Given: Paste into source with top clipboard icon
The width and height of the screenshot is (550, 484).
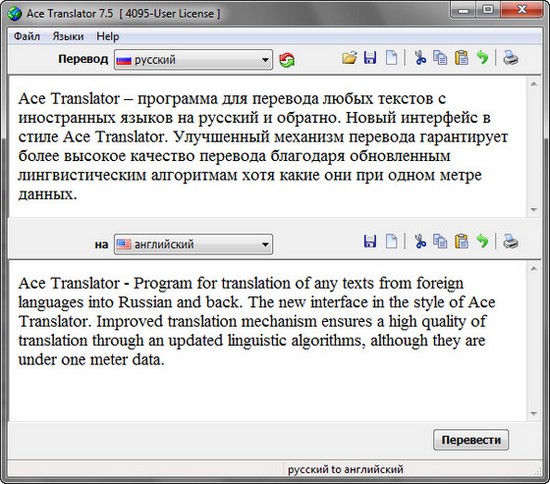Looking at the screenshot, I should 462,58.
